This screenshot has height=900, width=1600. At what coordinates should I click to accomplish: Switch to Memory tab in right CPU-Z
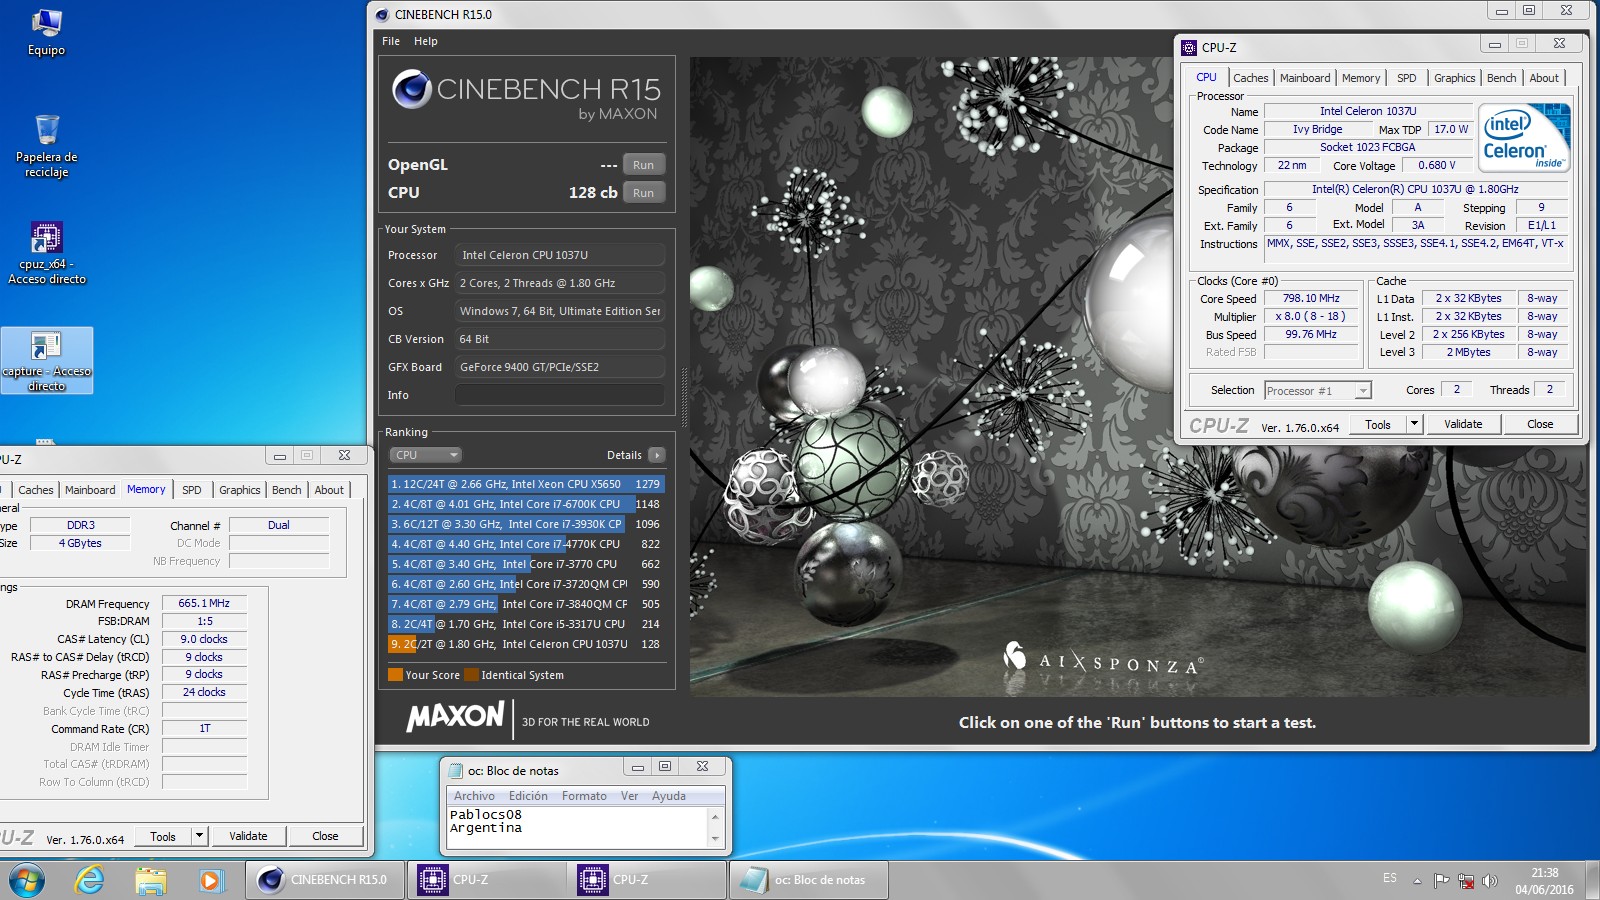click(1361, 78)
